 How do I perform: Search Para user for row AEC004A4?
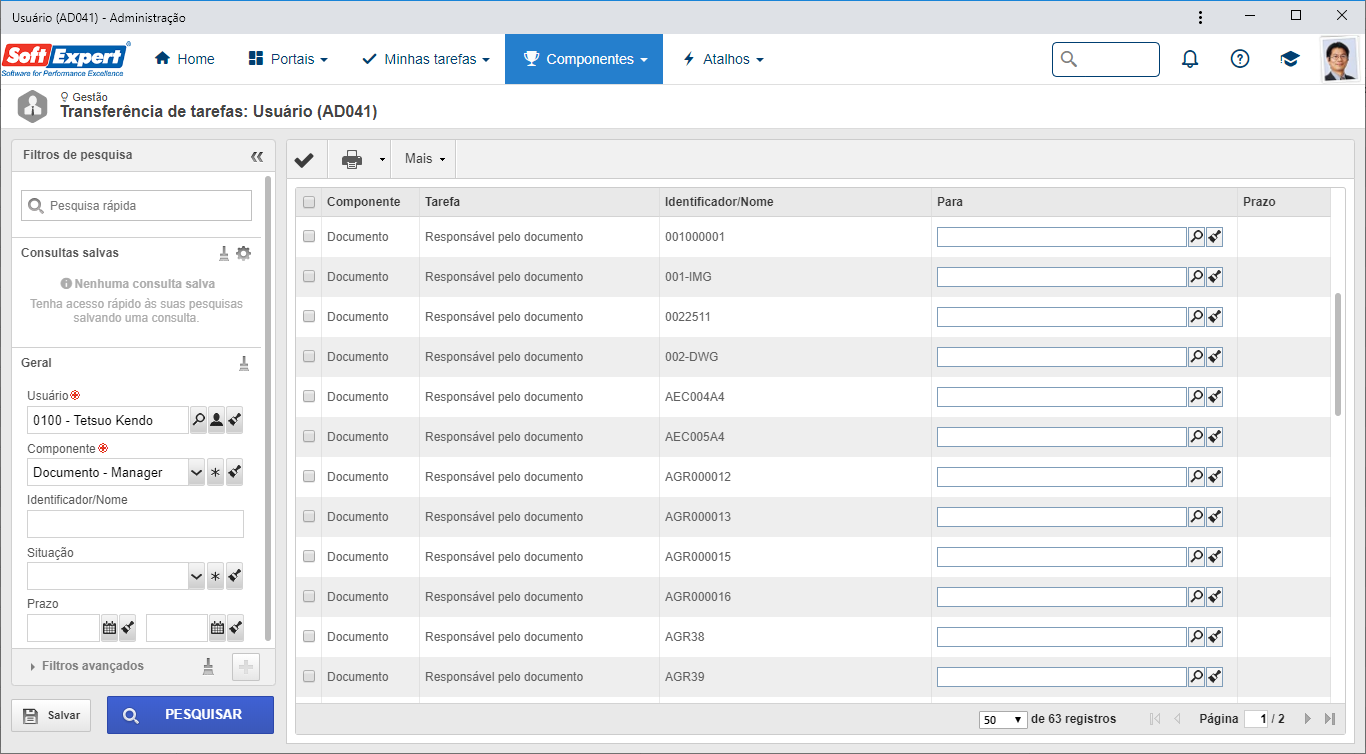[1196, 397]
